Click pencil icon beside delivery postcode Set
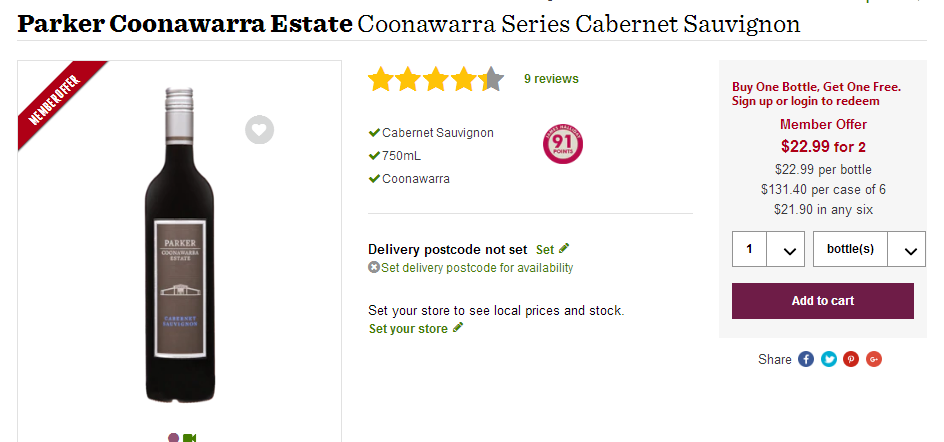Viewport: 944px width, 442px height. [564, 248]
